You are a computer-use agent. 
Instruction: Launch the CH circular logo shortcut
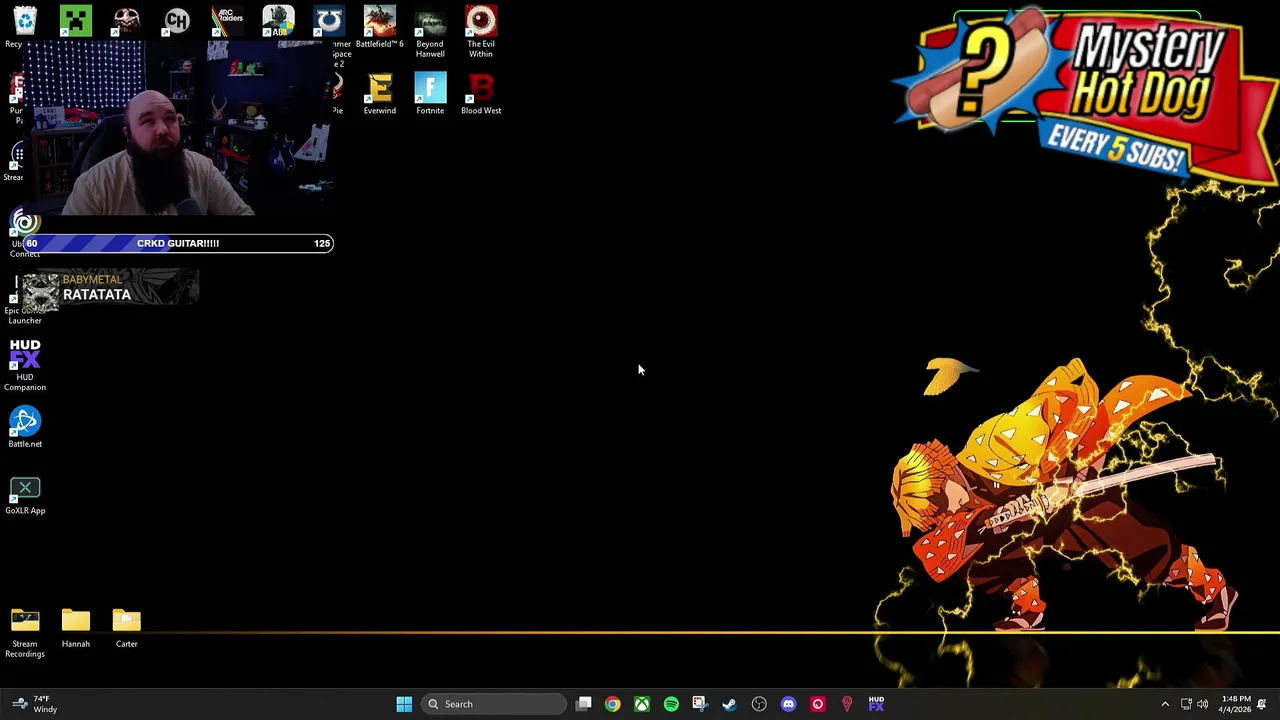[177, 20]
